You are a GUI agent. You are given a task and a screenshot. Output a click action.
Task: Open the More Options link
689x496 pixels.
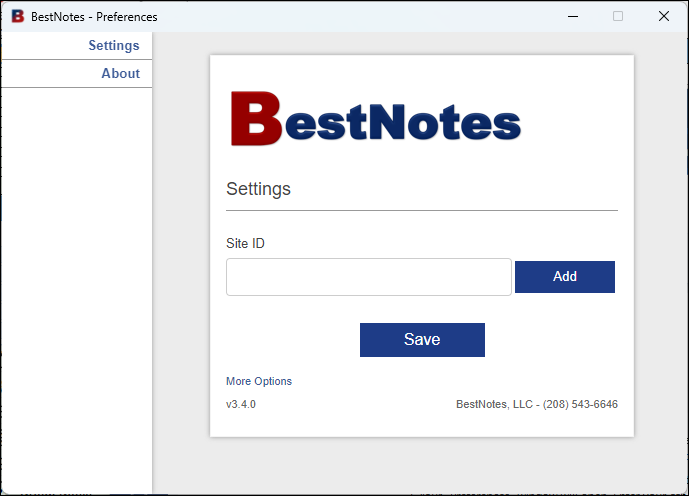coord(259,381)
